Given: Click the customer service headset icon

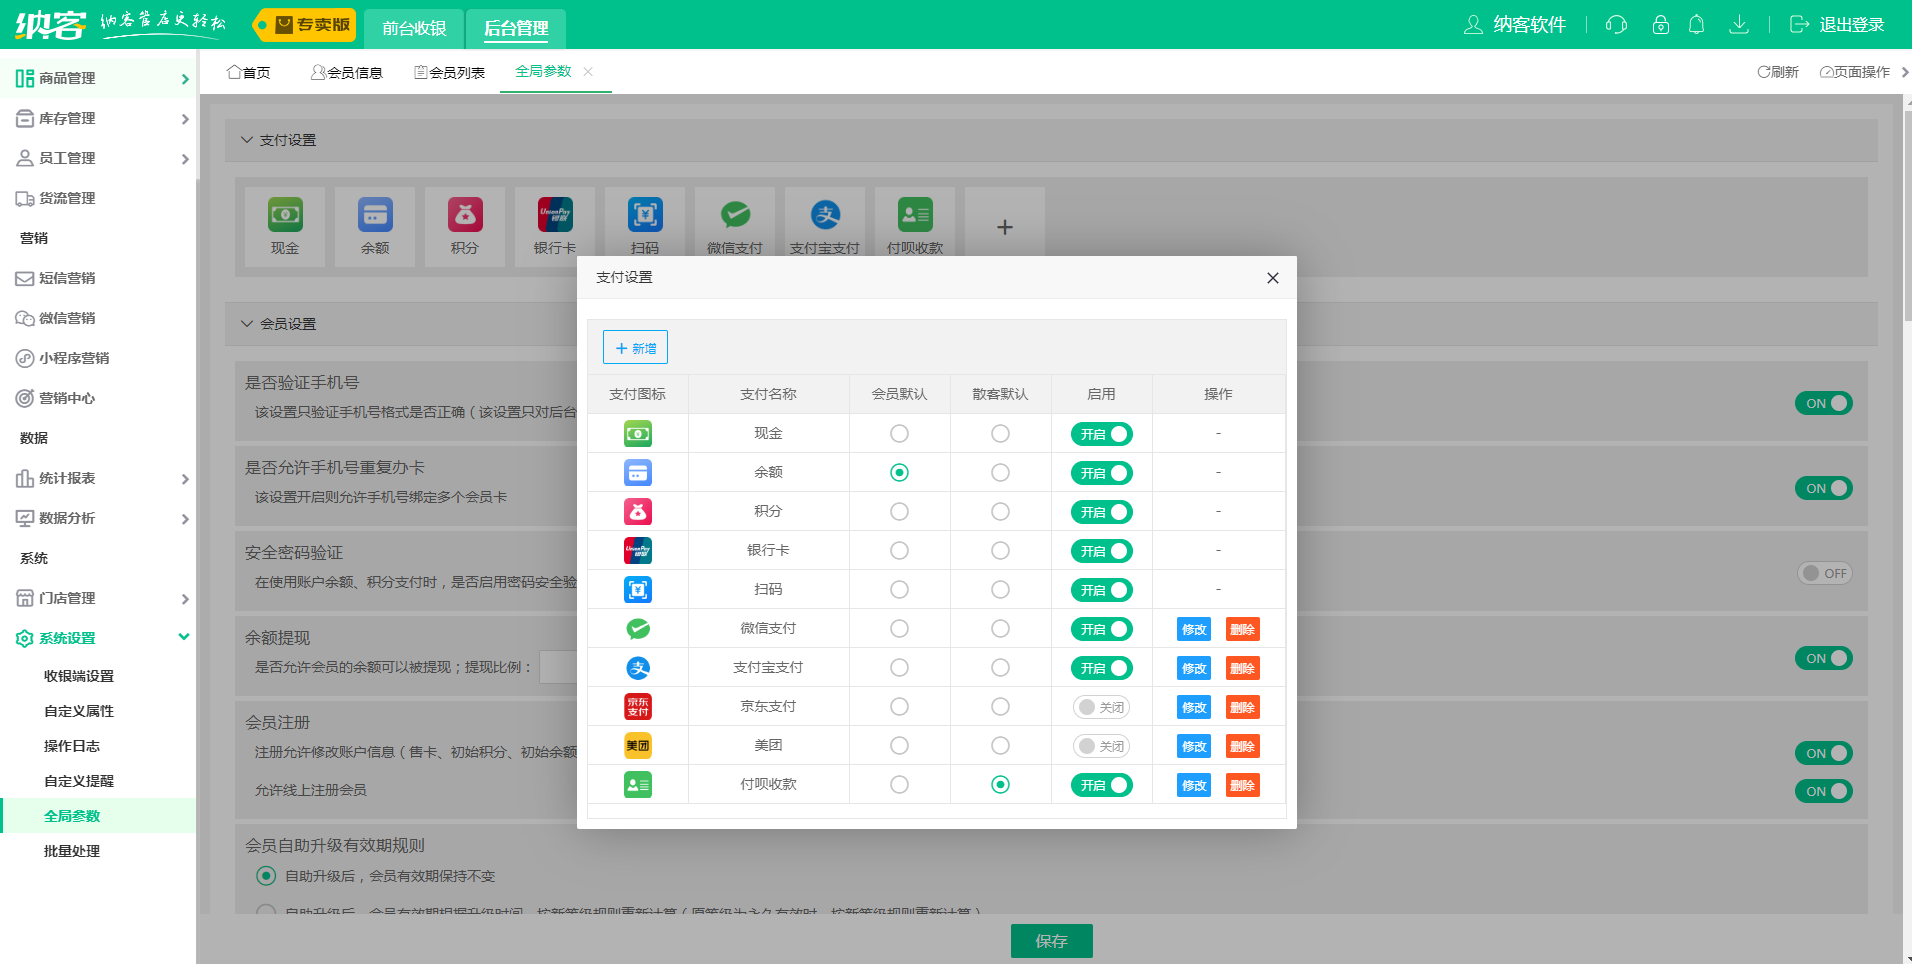Looking at the screenshot, I should [1616, 25].
